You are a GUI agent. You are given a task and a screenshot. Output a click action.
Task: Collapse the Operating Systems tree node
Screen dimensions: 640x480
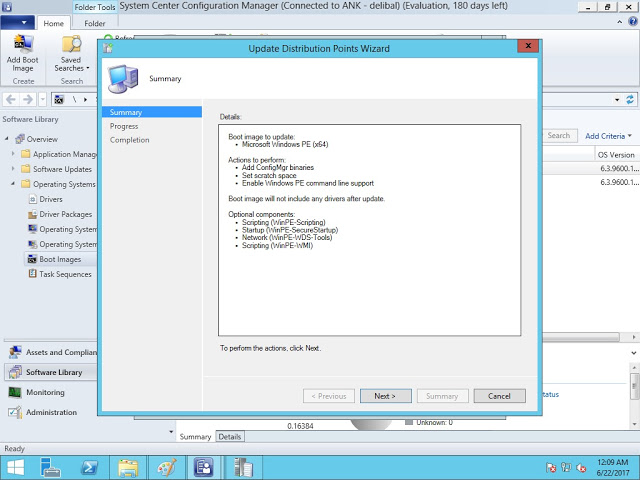click(13, 184)
